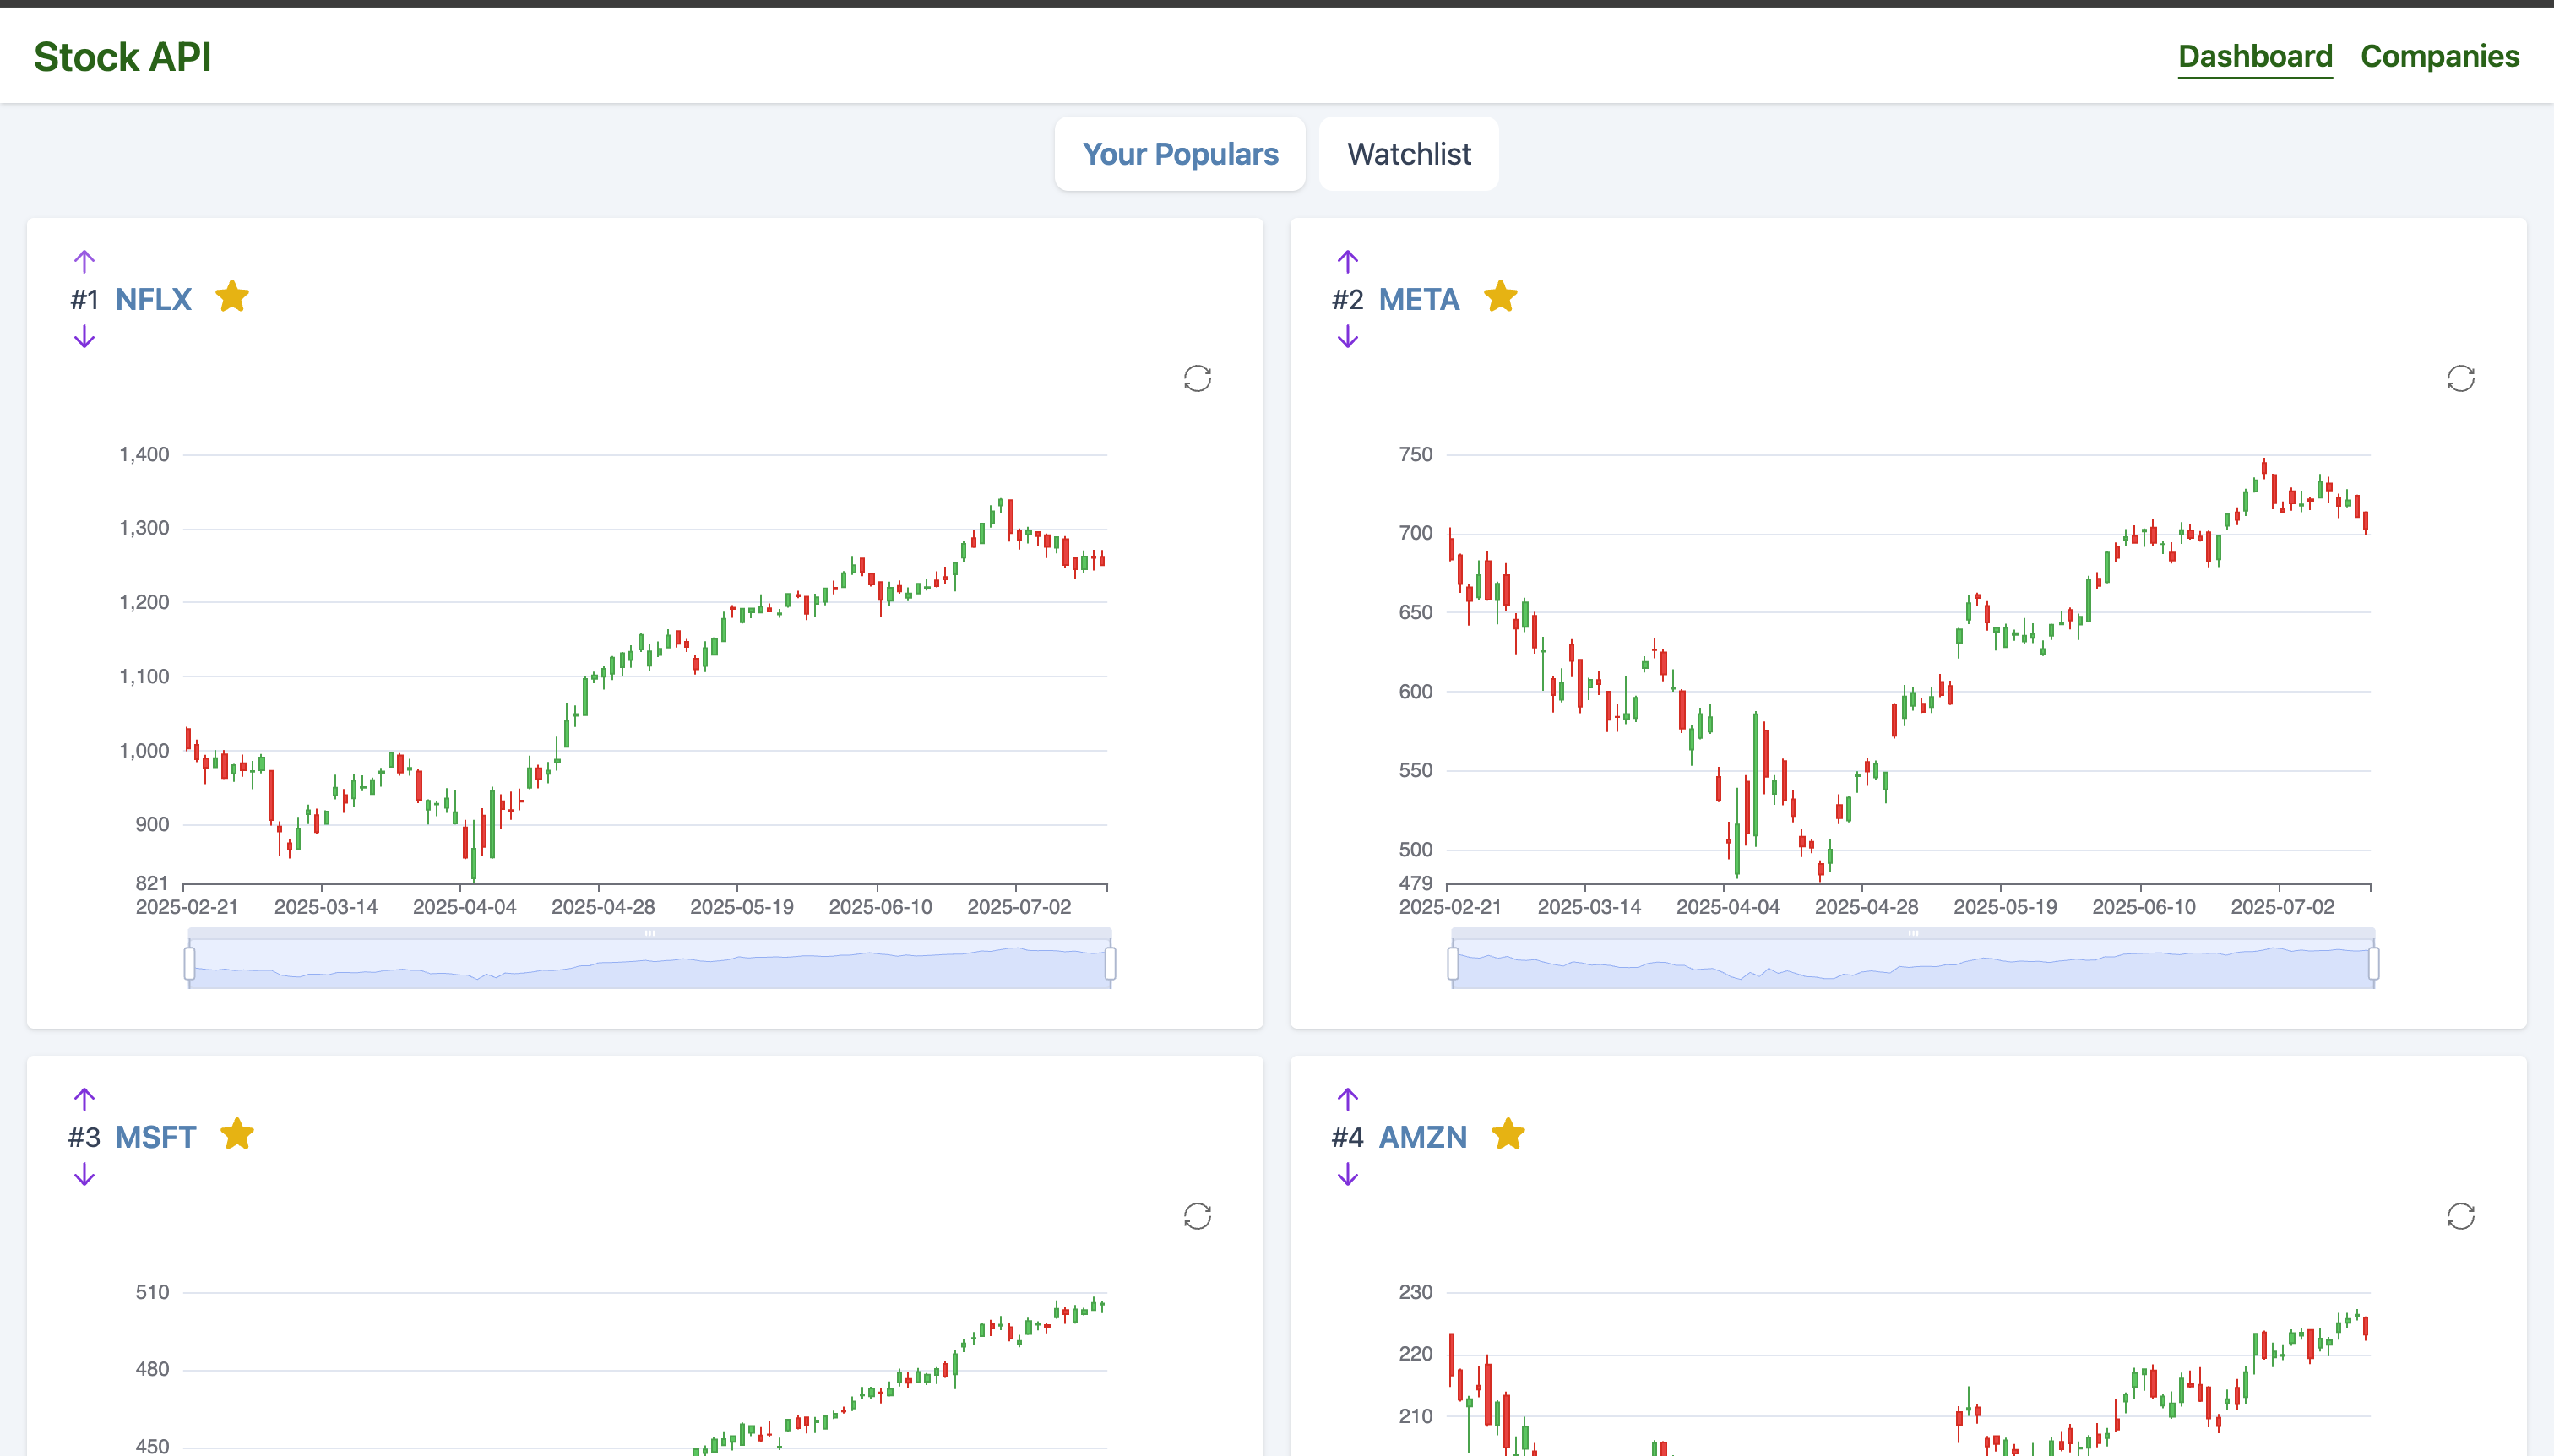Screen dimensions: 2554x1456
Task: Click the #4 rank label
Action: tap(1347, 1137)
